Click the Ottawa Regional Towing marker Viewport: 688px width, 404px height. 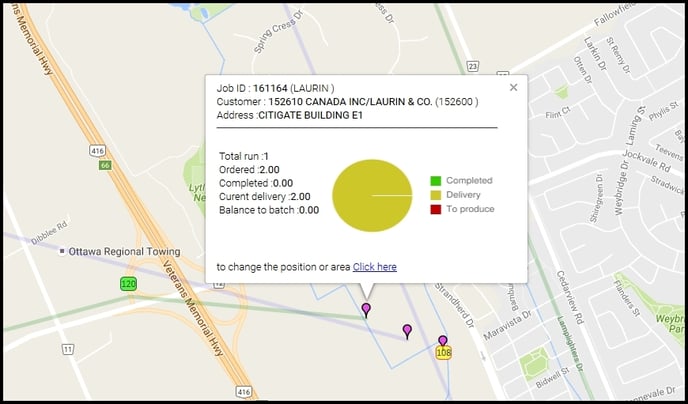point(64,251)
